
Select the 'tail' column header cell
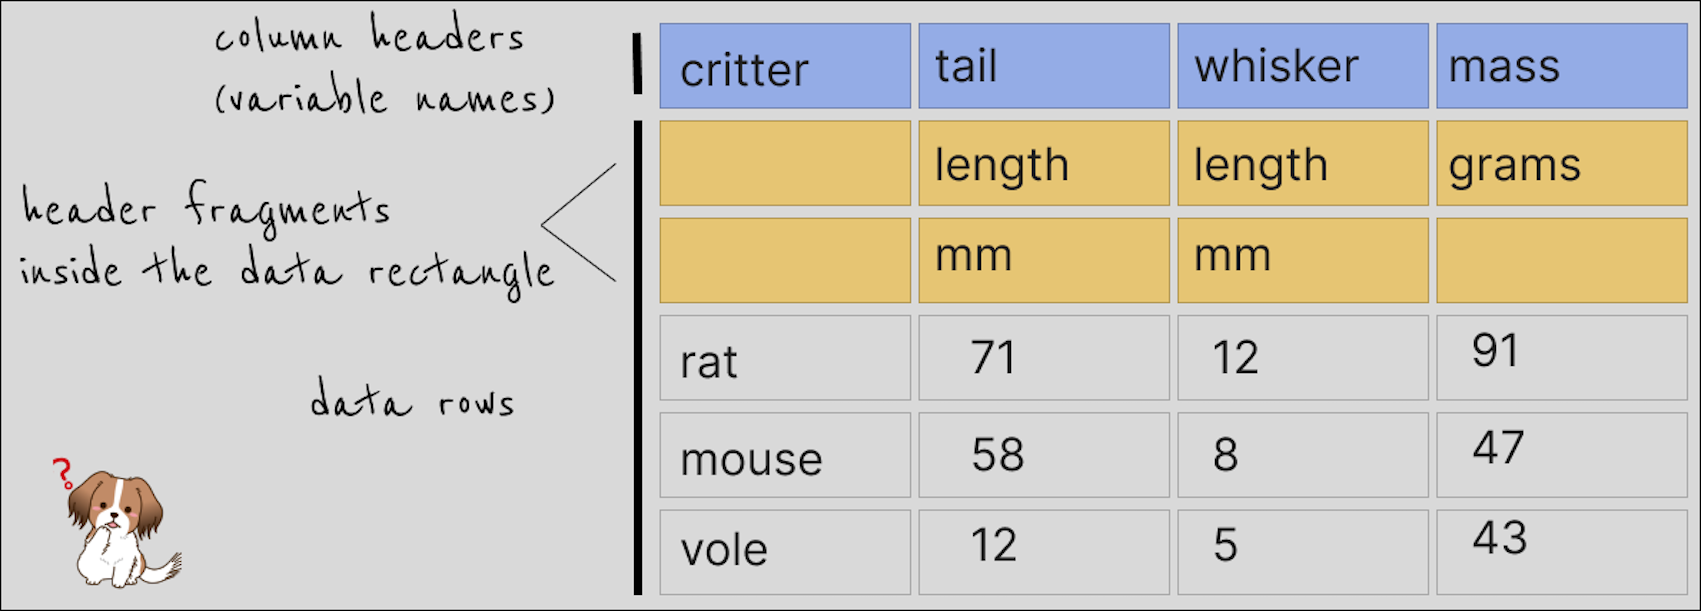click(x=1044, y=66)
